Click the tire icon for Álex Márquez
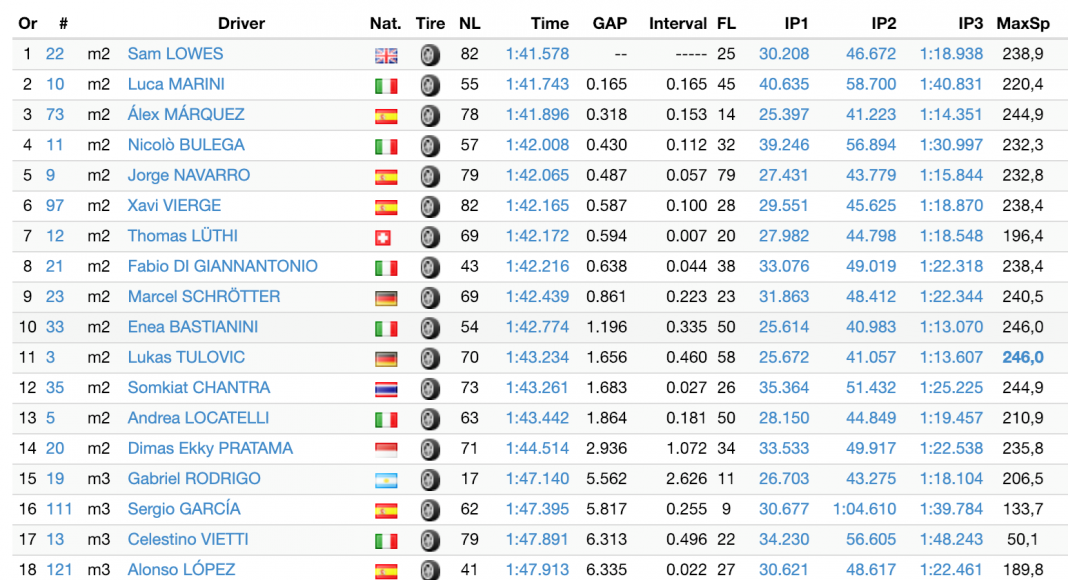The width and height of the screenshot is (1068, 580). point(430,116)
